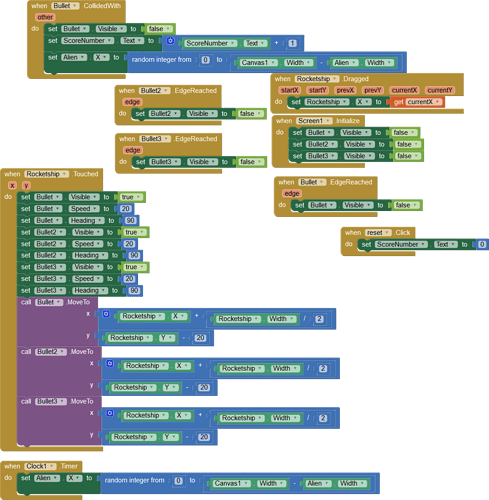This screenshot has width=489, height=500.
Task: Edit number 0 in reset.Click block
Action: (x=482, y=244)
